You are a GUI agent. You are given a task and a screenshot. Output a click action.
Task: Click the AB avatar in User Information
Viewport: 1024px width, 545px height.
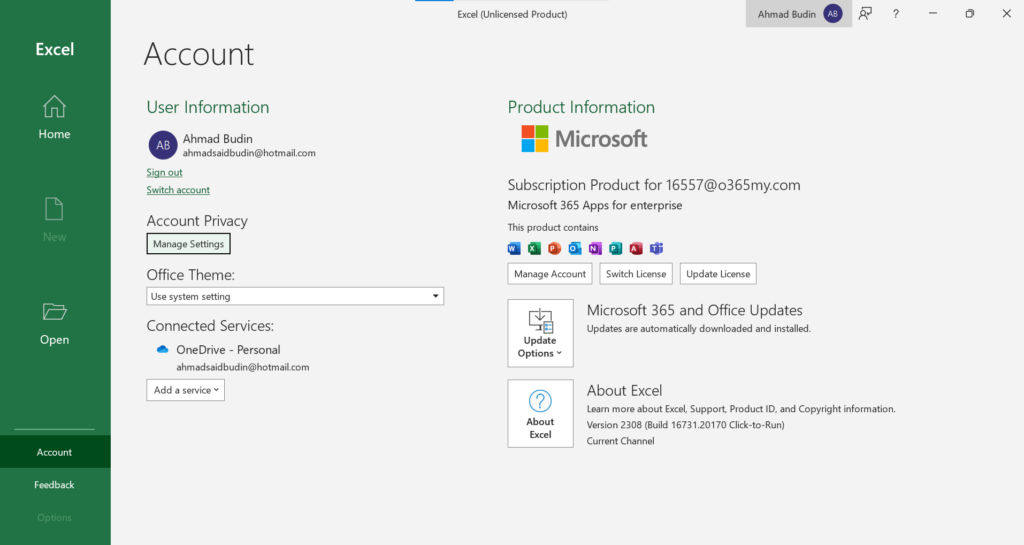point(163,145)
